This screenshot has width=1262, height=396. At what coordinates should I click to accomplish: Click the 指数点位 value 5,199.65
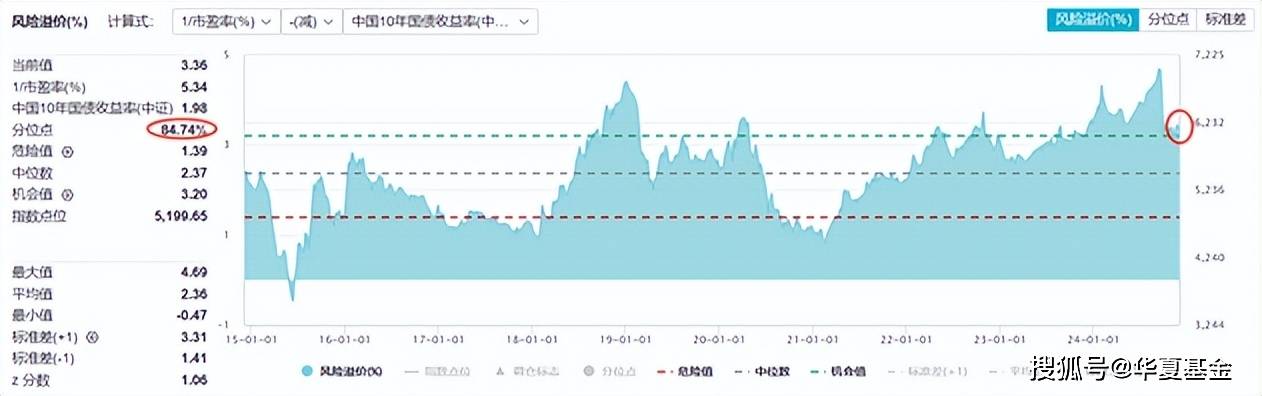pos(182,216)
